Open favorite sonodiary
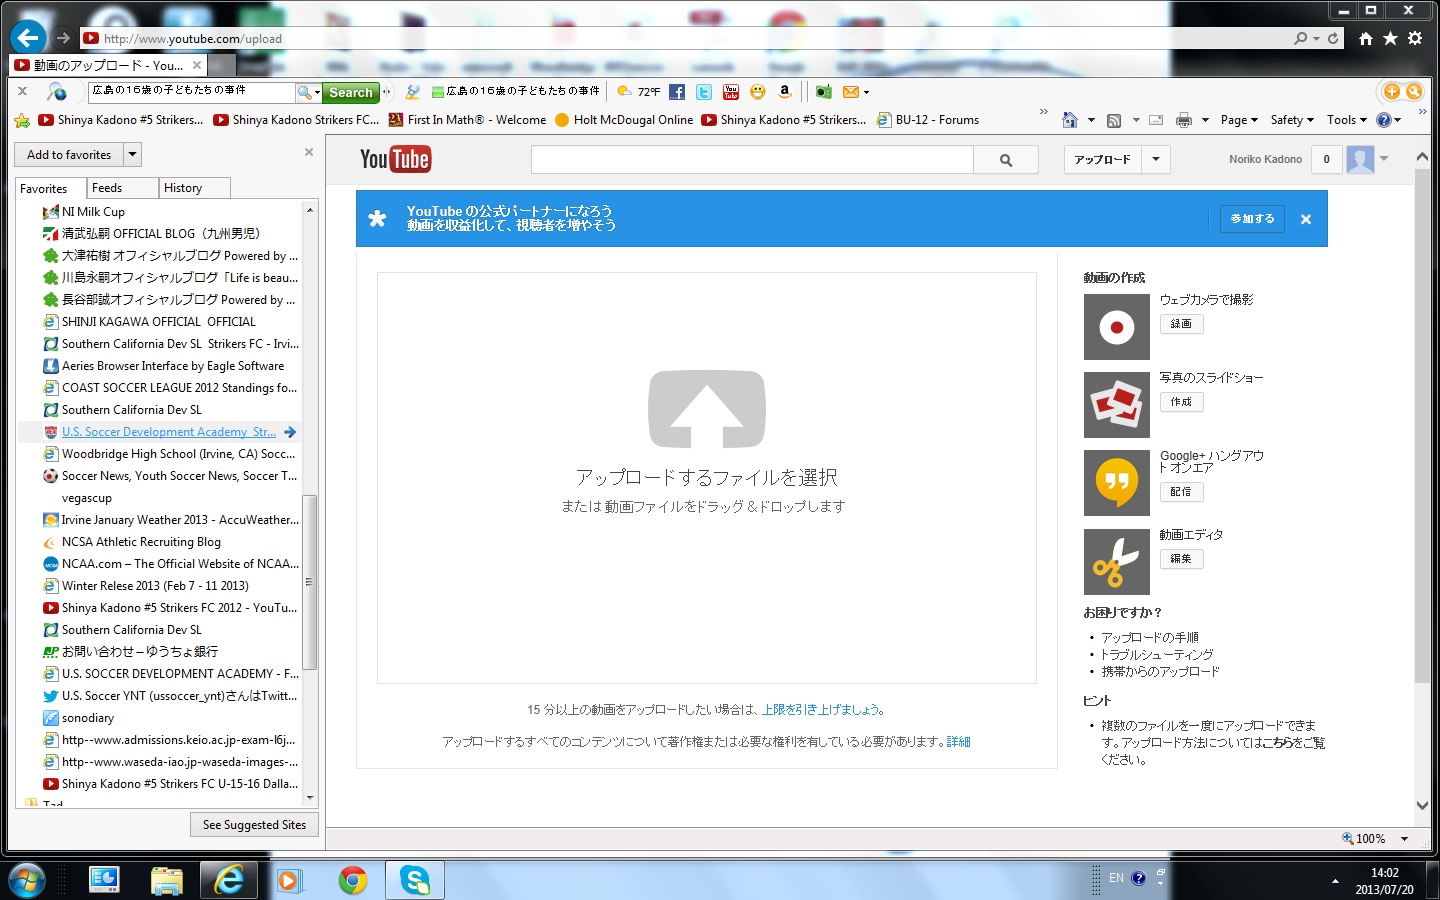Screen dimensions: 1440x900 (87, 718)
